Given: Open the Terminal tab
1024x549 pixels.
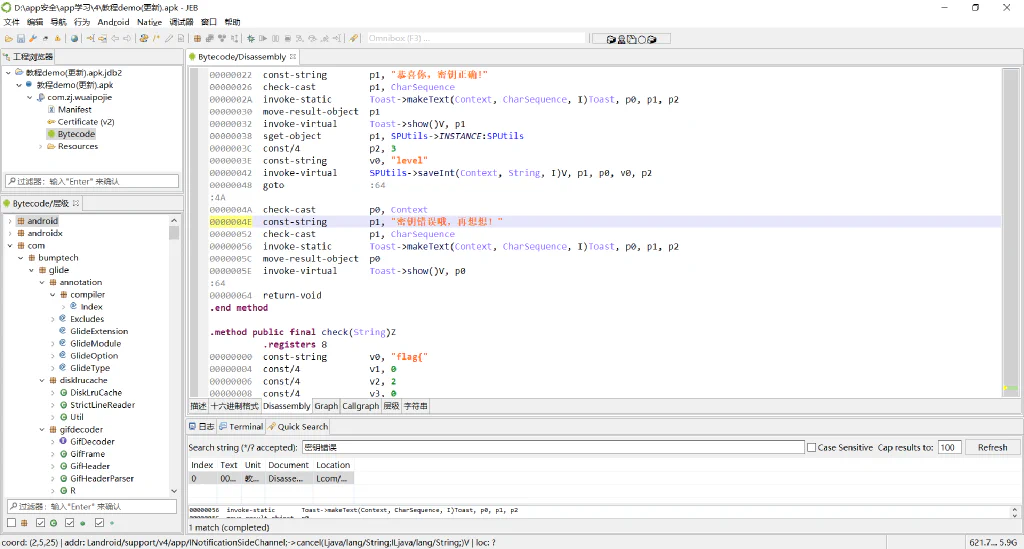Looking at the screenshot, I should coord(241,427).
